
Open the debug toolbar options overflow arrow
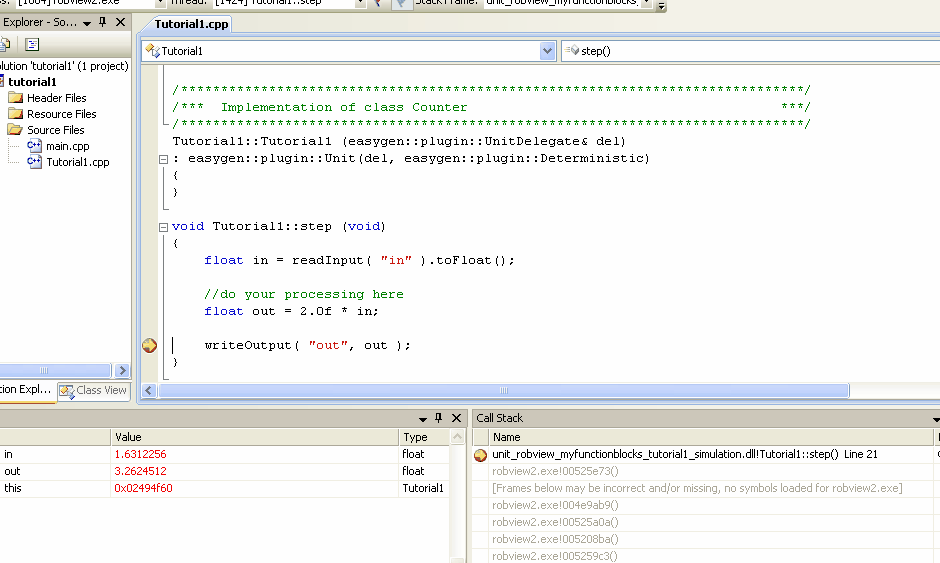click(x=661, y=6)
